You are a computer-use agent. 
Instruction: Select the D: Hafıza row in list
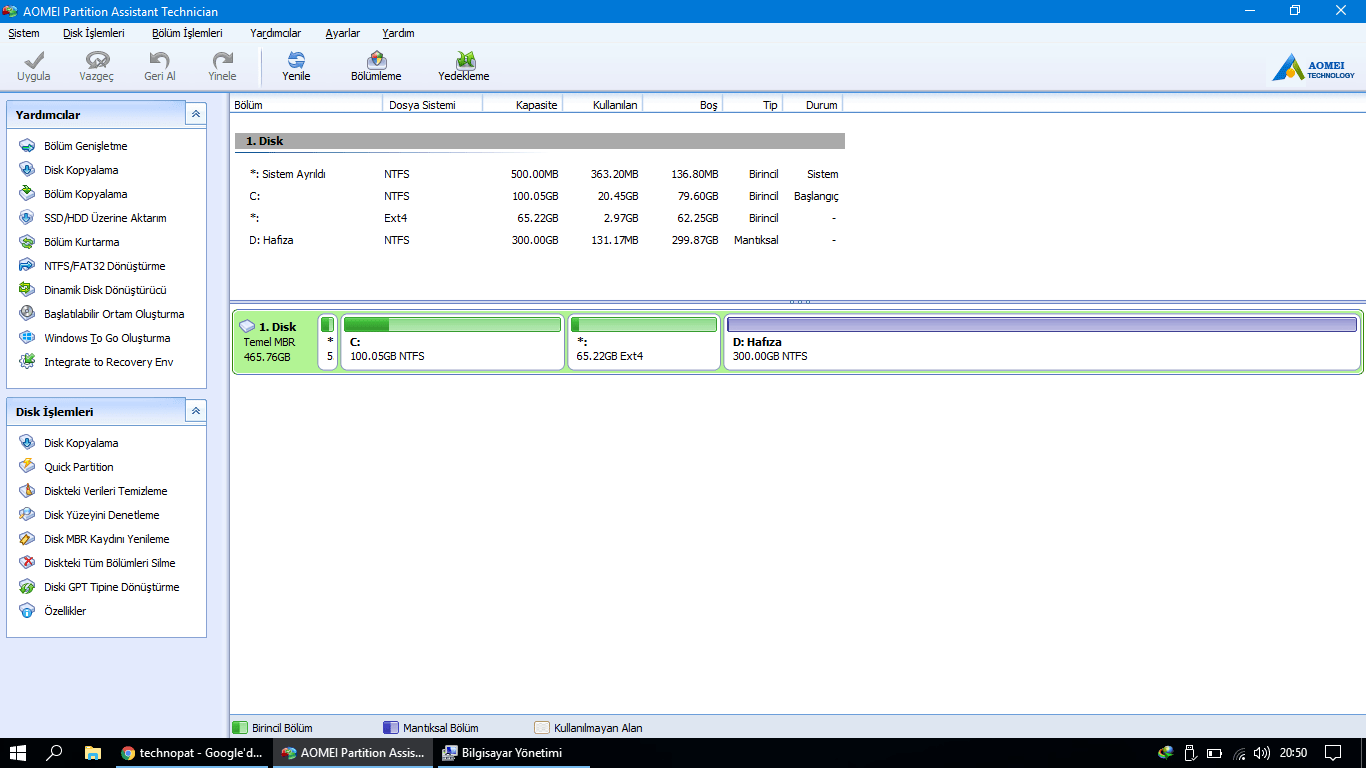[x=540, y=240]
